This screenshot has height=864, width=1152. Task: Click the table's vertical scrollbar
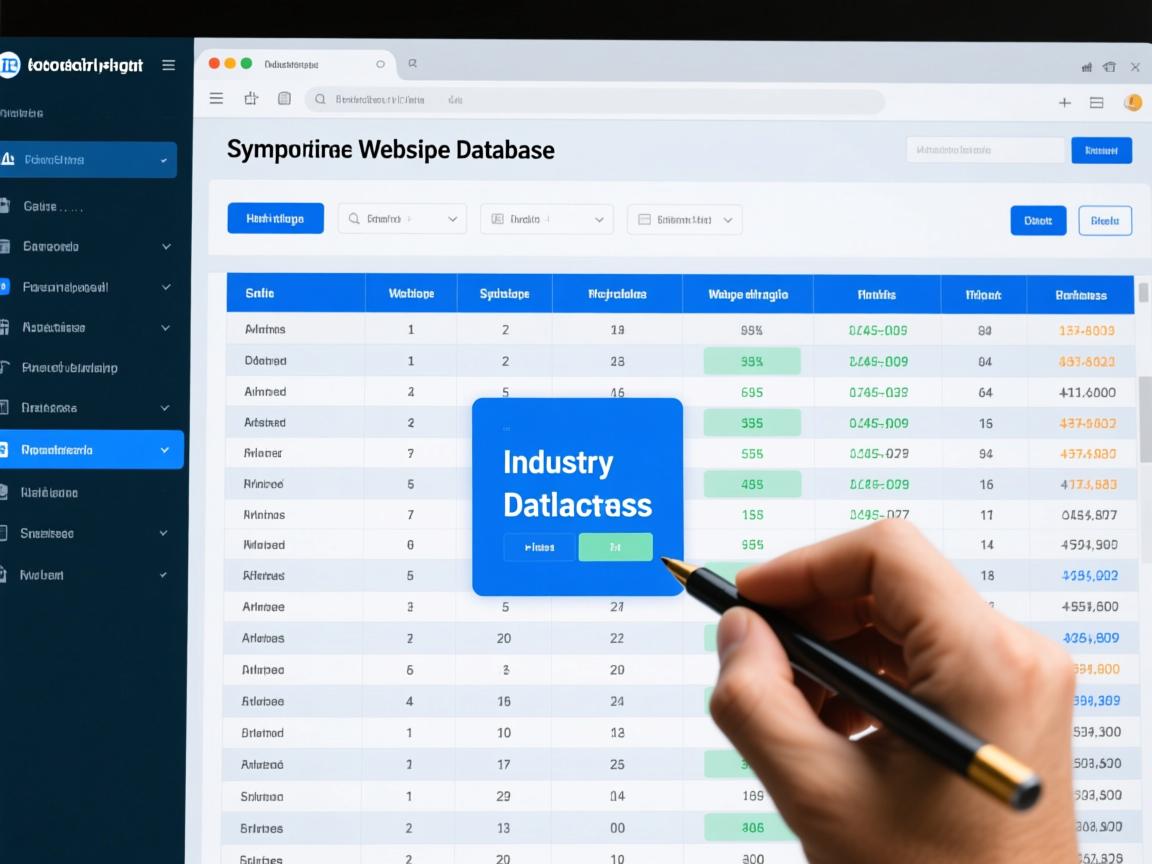(1144, 420)
